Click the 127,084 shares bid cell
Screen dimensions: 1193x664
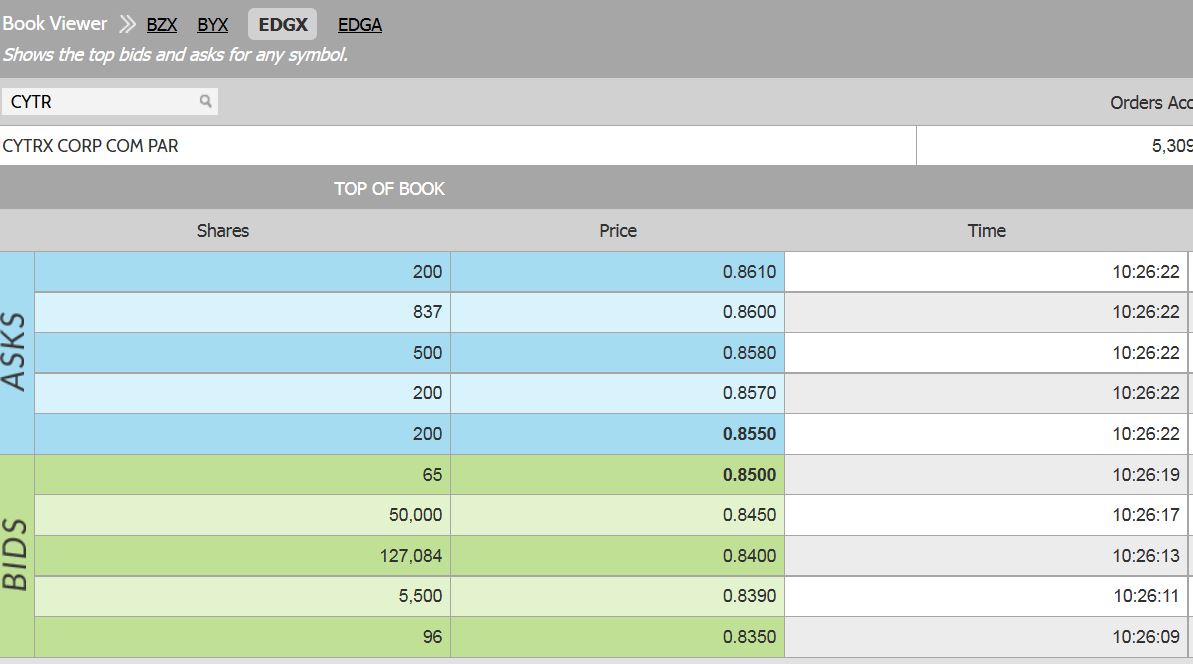(410, 556)
